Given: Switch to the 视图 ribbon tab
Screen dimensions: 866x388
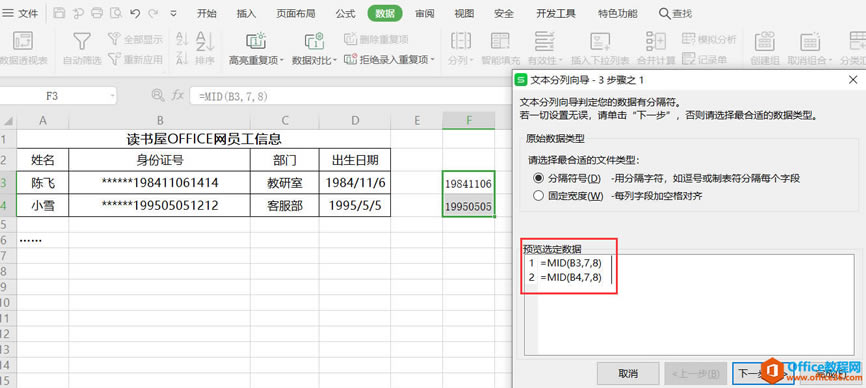Looking at the screenshot, I should pyautogui.click(x=464, y=14).
